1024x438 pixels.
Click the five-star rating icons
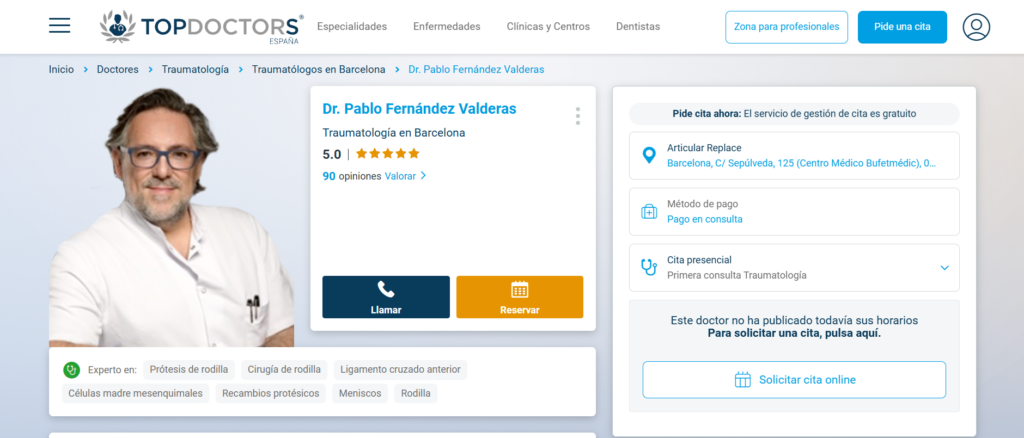tap(387, 154)
